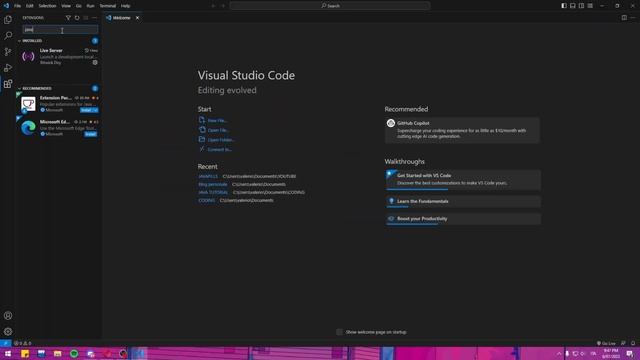Toggle primary side bar layout icon
The height and width of the screenshot is (360, 640).
(564, 6)
